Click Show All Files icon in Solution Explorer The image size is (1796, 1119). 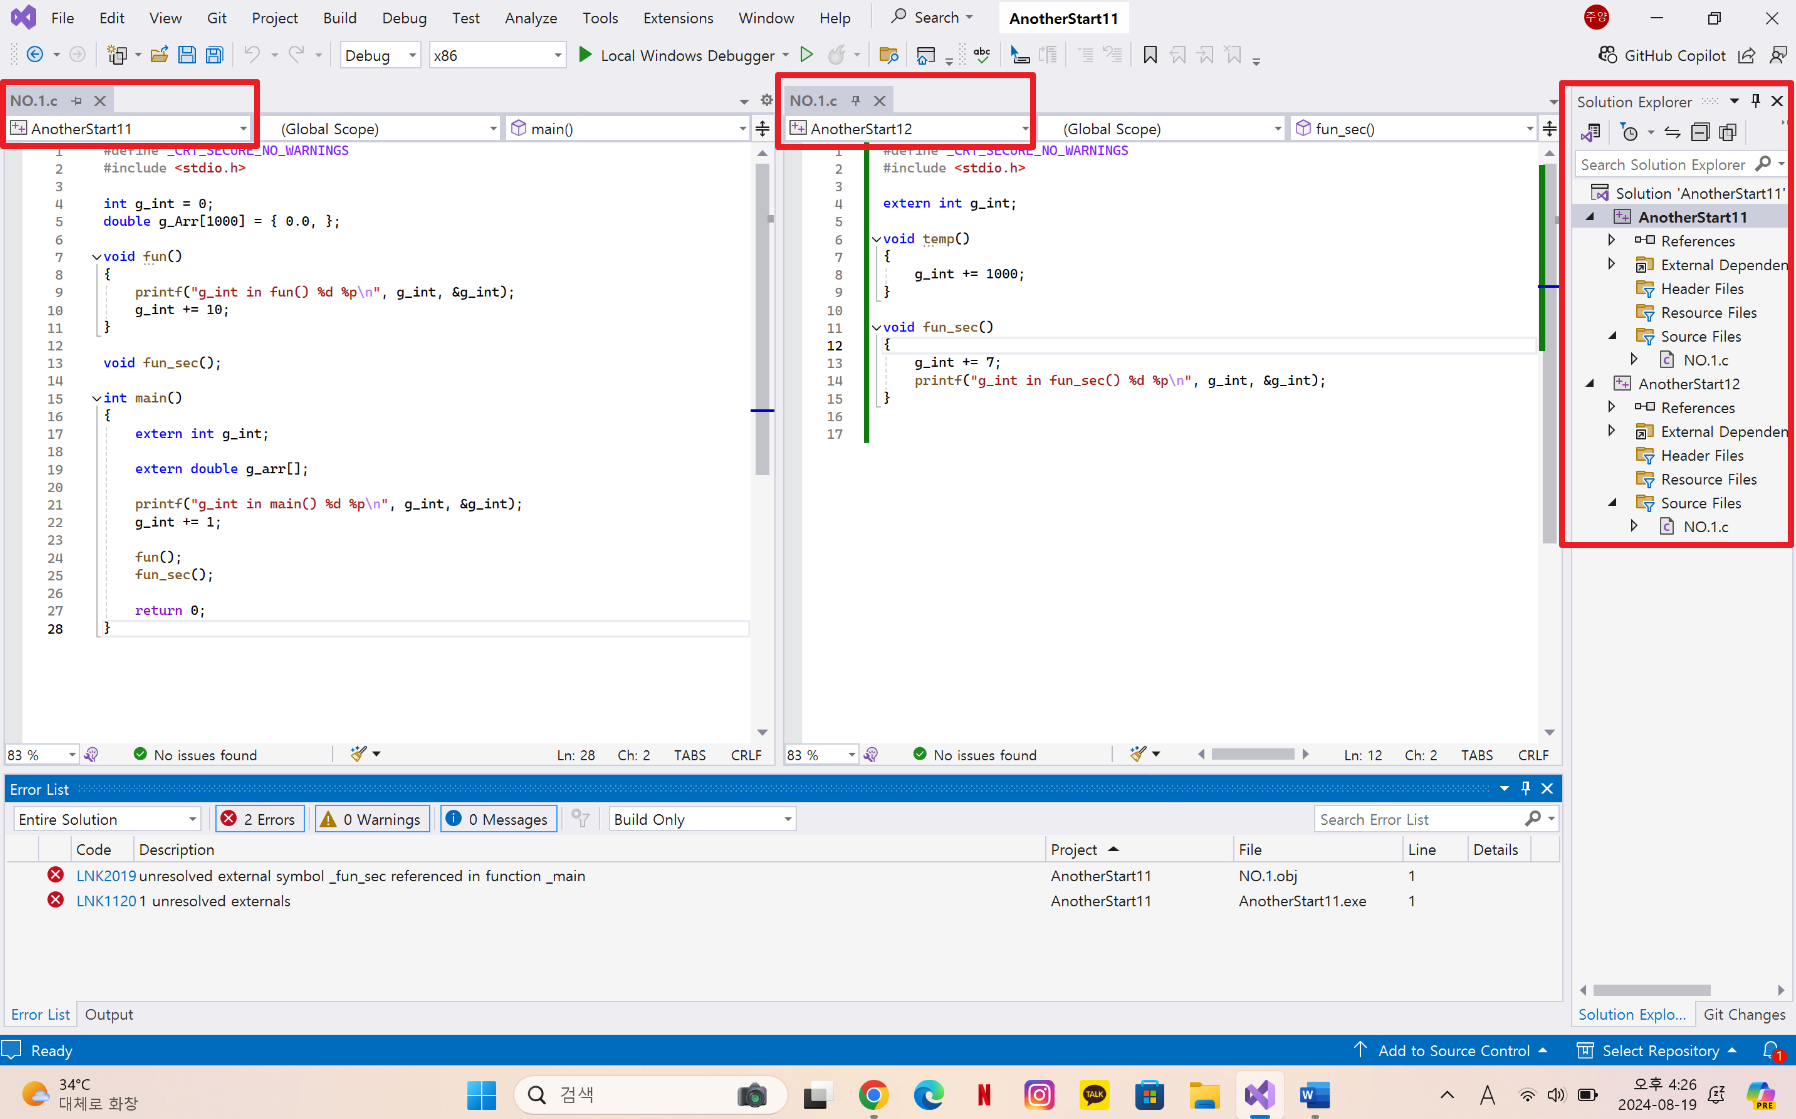(x=1727, y=132)
